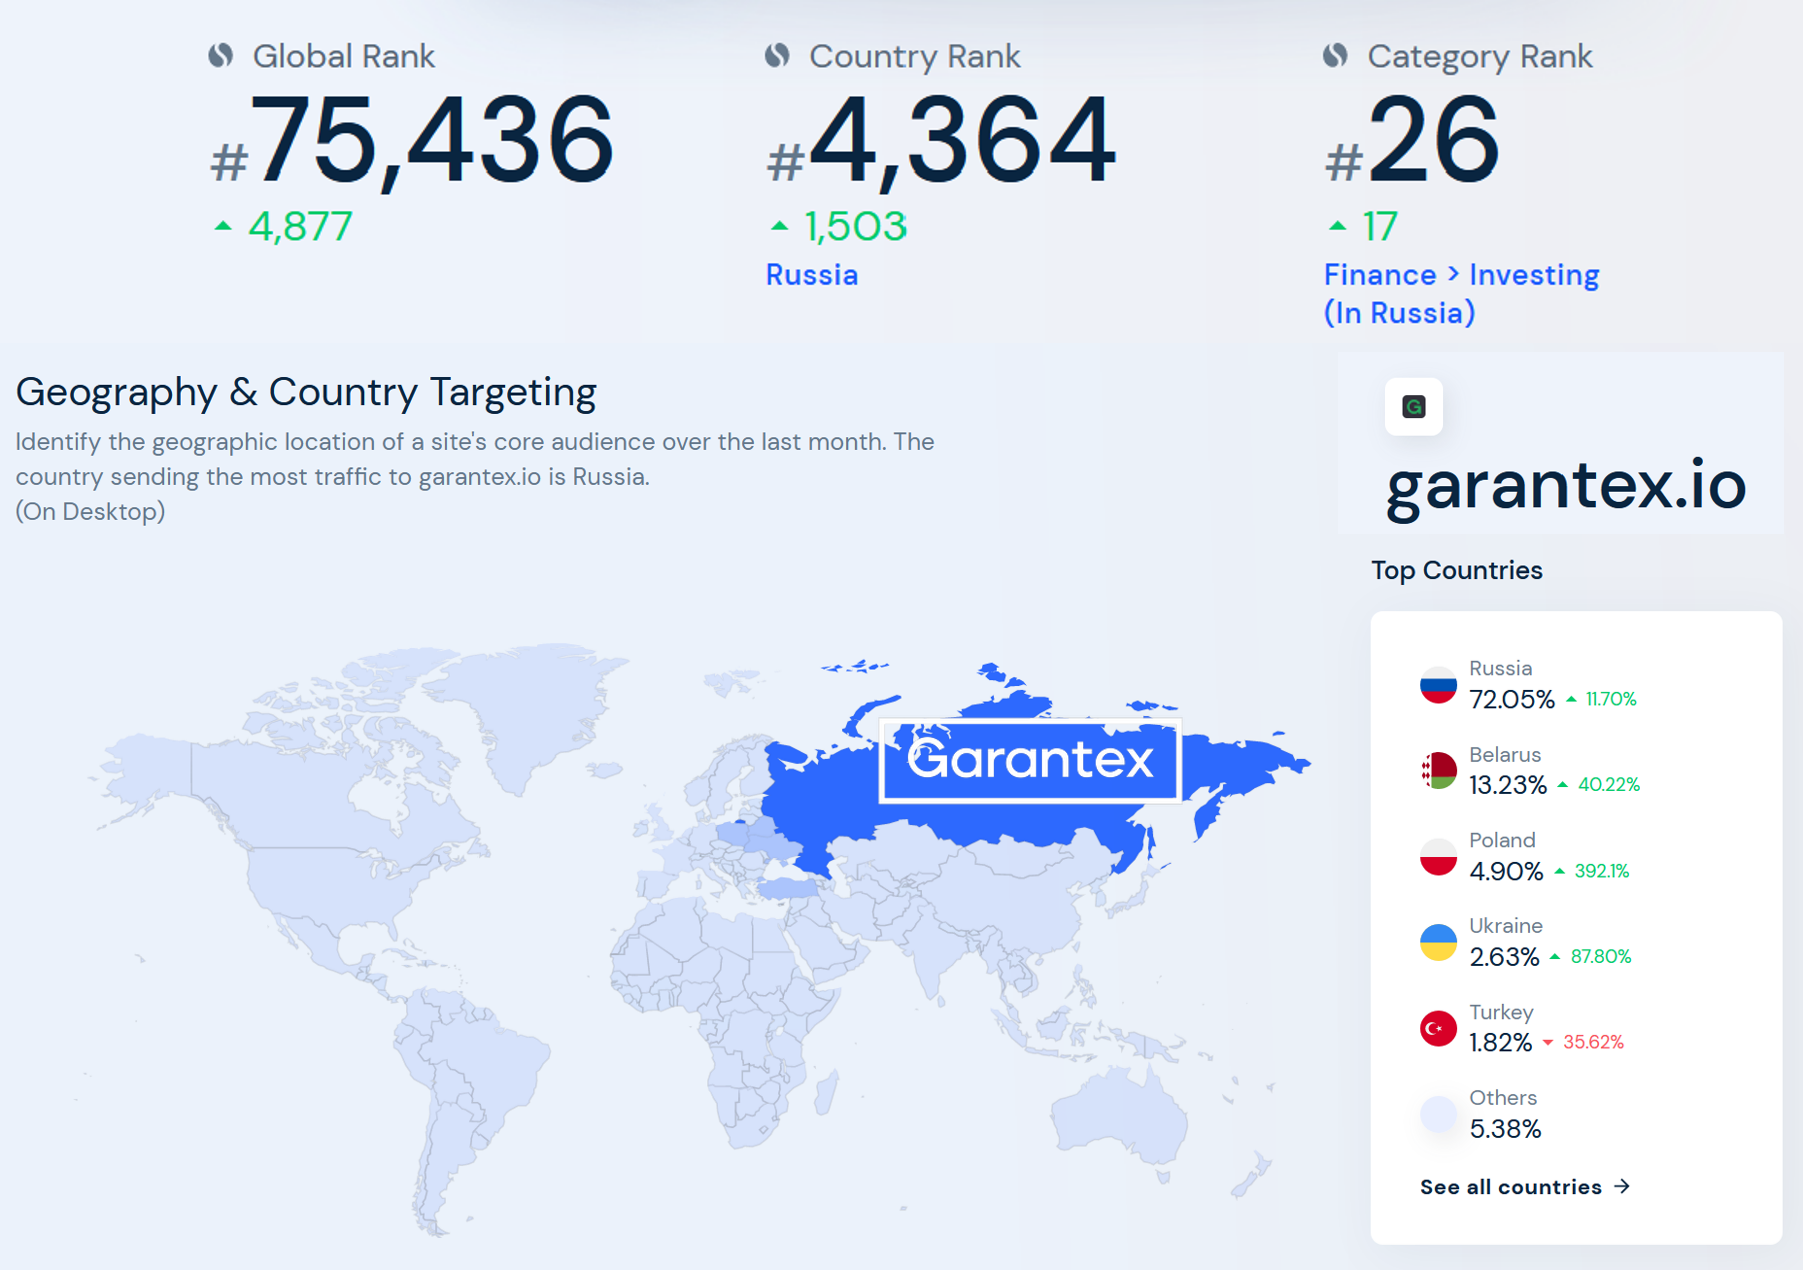Click the Similarweb icon beside Category Rank
Image resolution: width=1803 pixels, height=1270 pixels.
[1335, 55]
